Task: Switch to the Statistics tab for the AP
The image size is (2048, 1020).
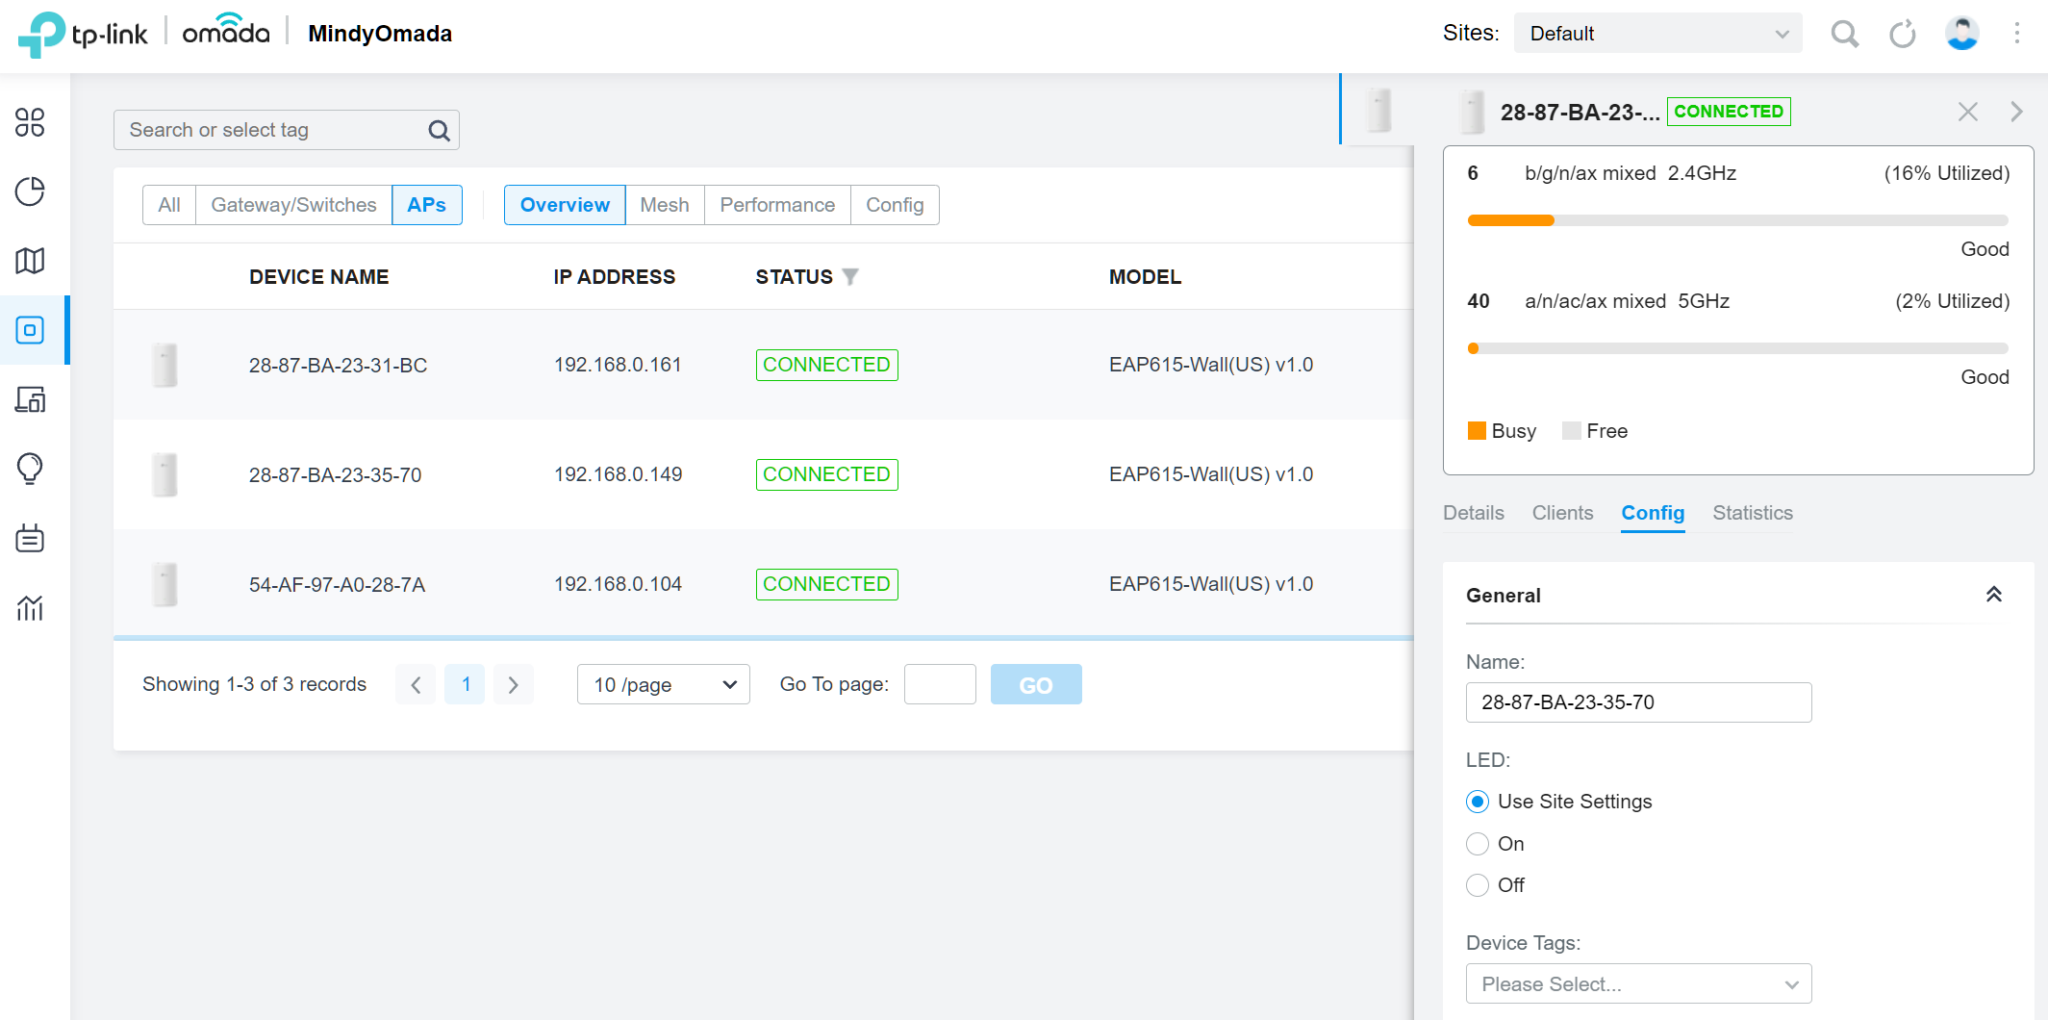Action: coord(1752,512)
